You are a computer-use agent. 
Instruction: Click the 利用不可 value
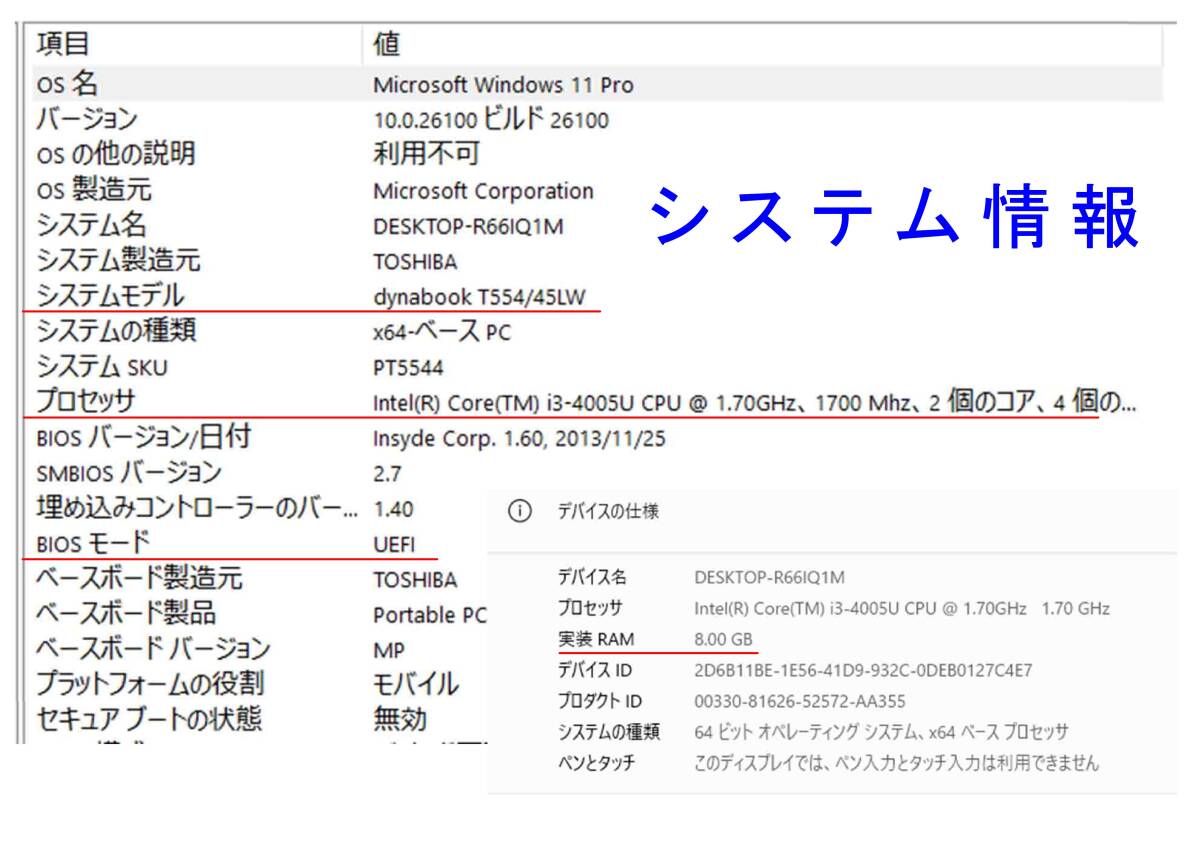coord(426,154)
